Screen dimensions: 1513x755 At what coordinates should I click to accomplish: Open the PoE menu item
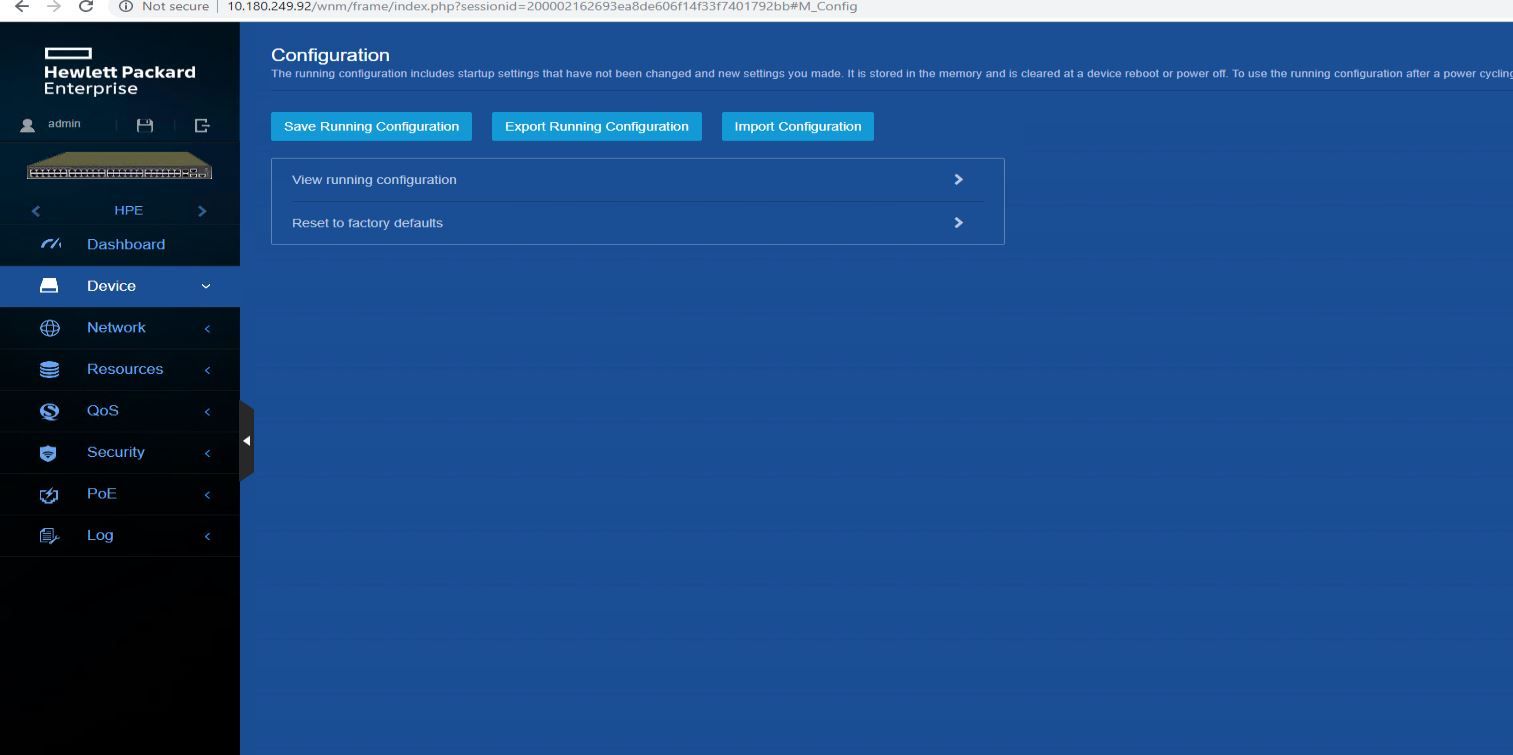pyautogui.click(x=120, y=494)
